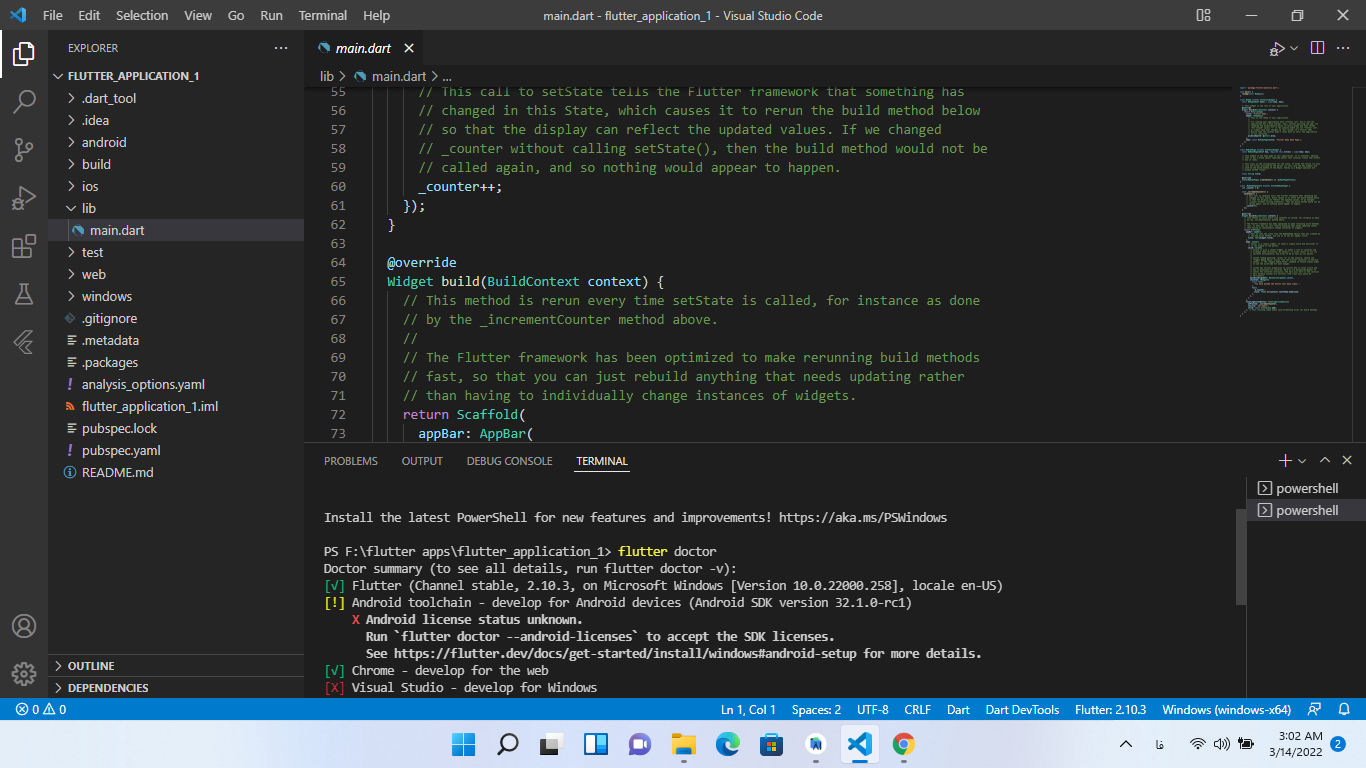Select main.dart in the explorer
Image resolution: width=1366 pixels, height=768 pixels.
pos(176,230)
